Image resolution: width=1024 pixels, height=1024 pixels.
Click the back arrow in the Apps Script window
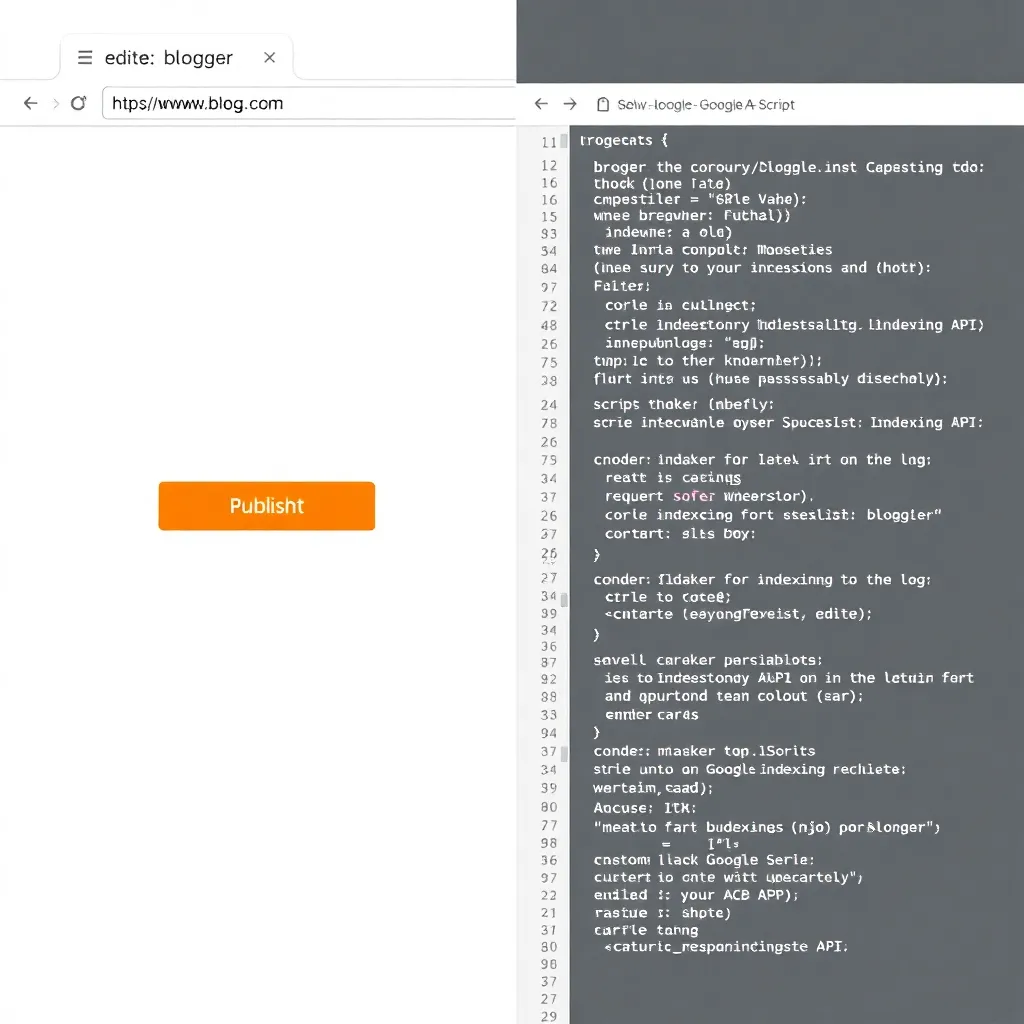[540, 103]
